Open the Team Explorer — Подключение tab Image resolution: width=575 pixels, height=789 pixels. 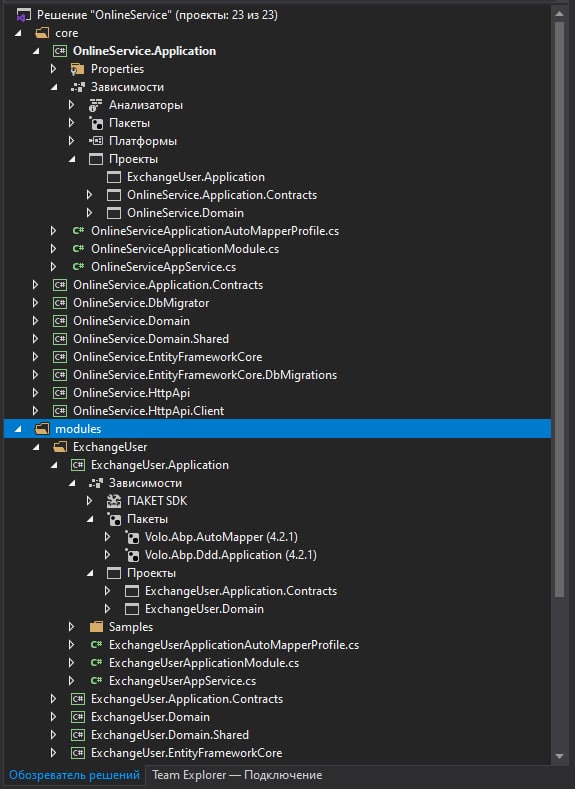[237, 775]
